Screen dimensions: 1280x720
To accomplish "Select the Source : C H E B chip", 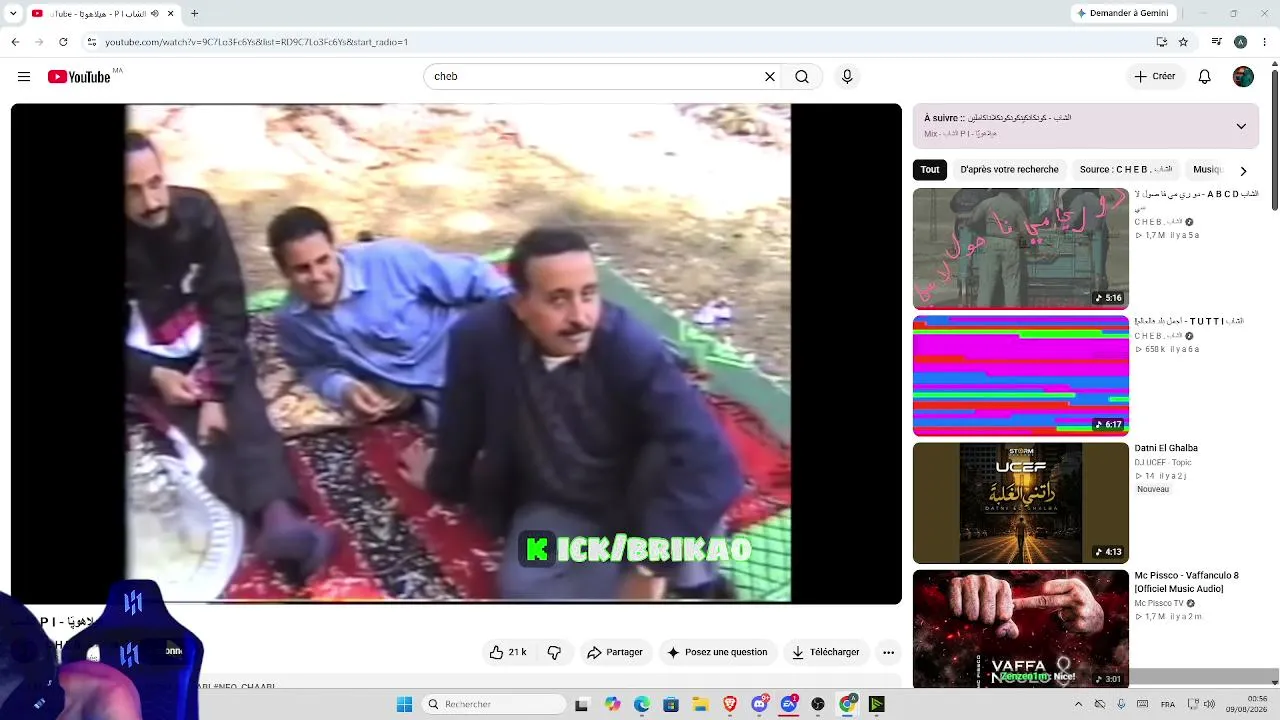I will point(1126,170).
